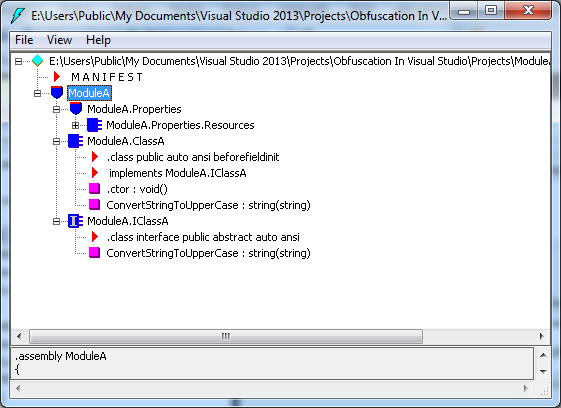Click the class icon for ModuleA.Properties.Resources
The height and width of the screenshot is (408, 561).
[x=94, y=125]
